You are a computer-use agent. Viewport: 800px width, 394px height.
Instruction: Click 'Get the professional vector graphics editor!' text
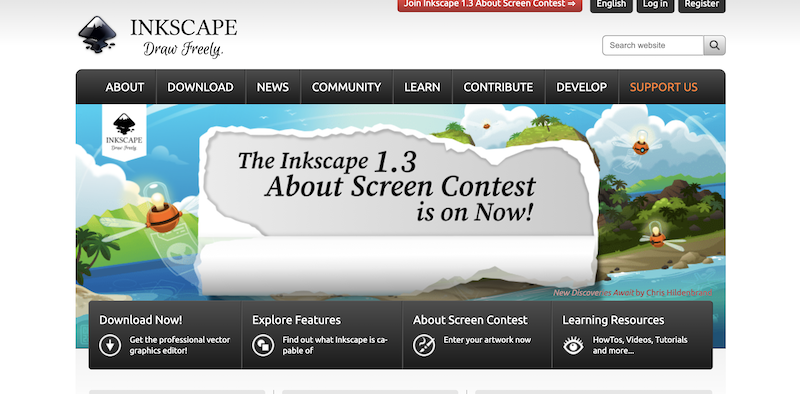pyautogui.click(x=180, y=346)
